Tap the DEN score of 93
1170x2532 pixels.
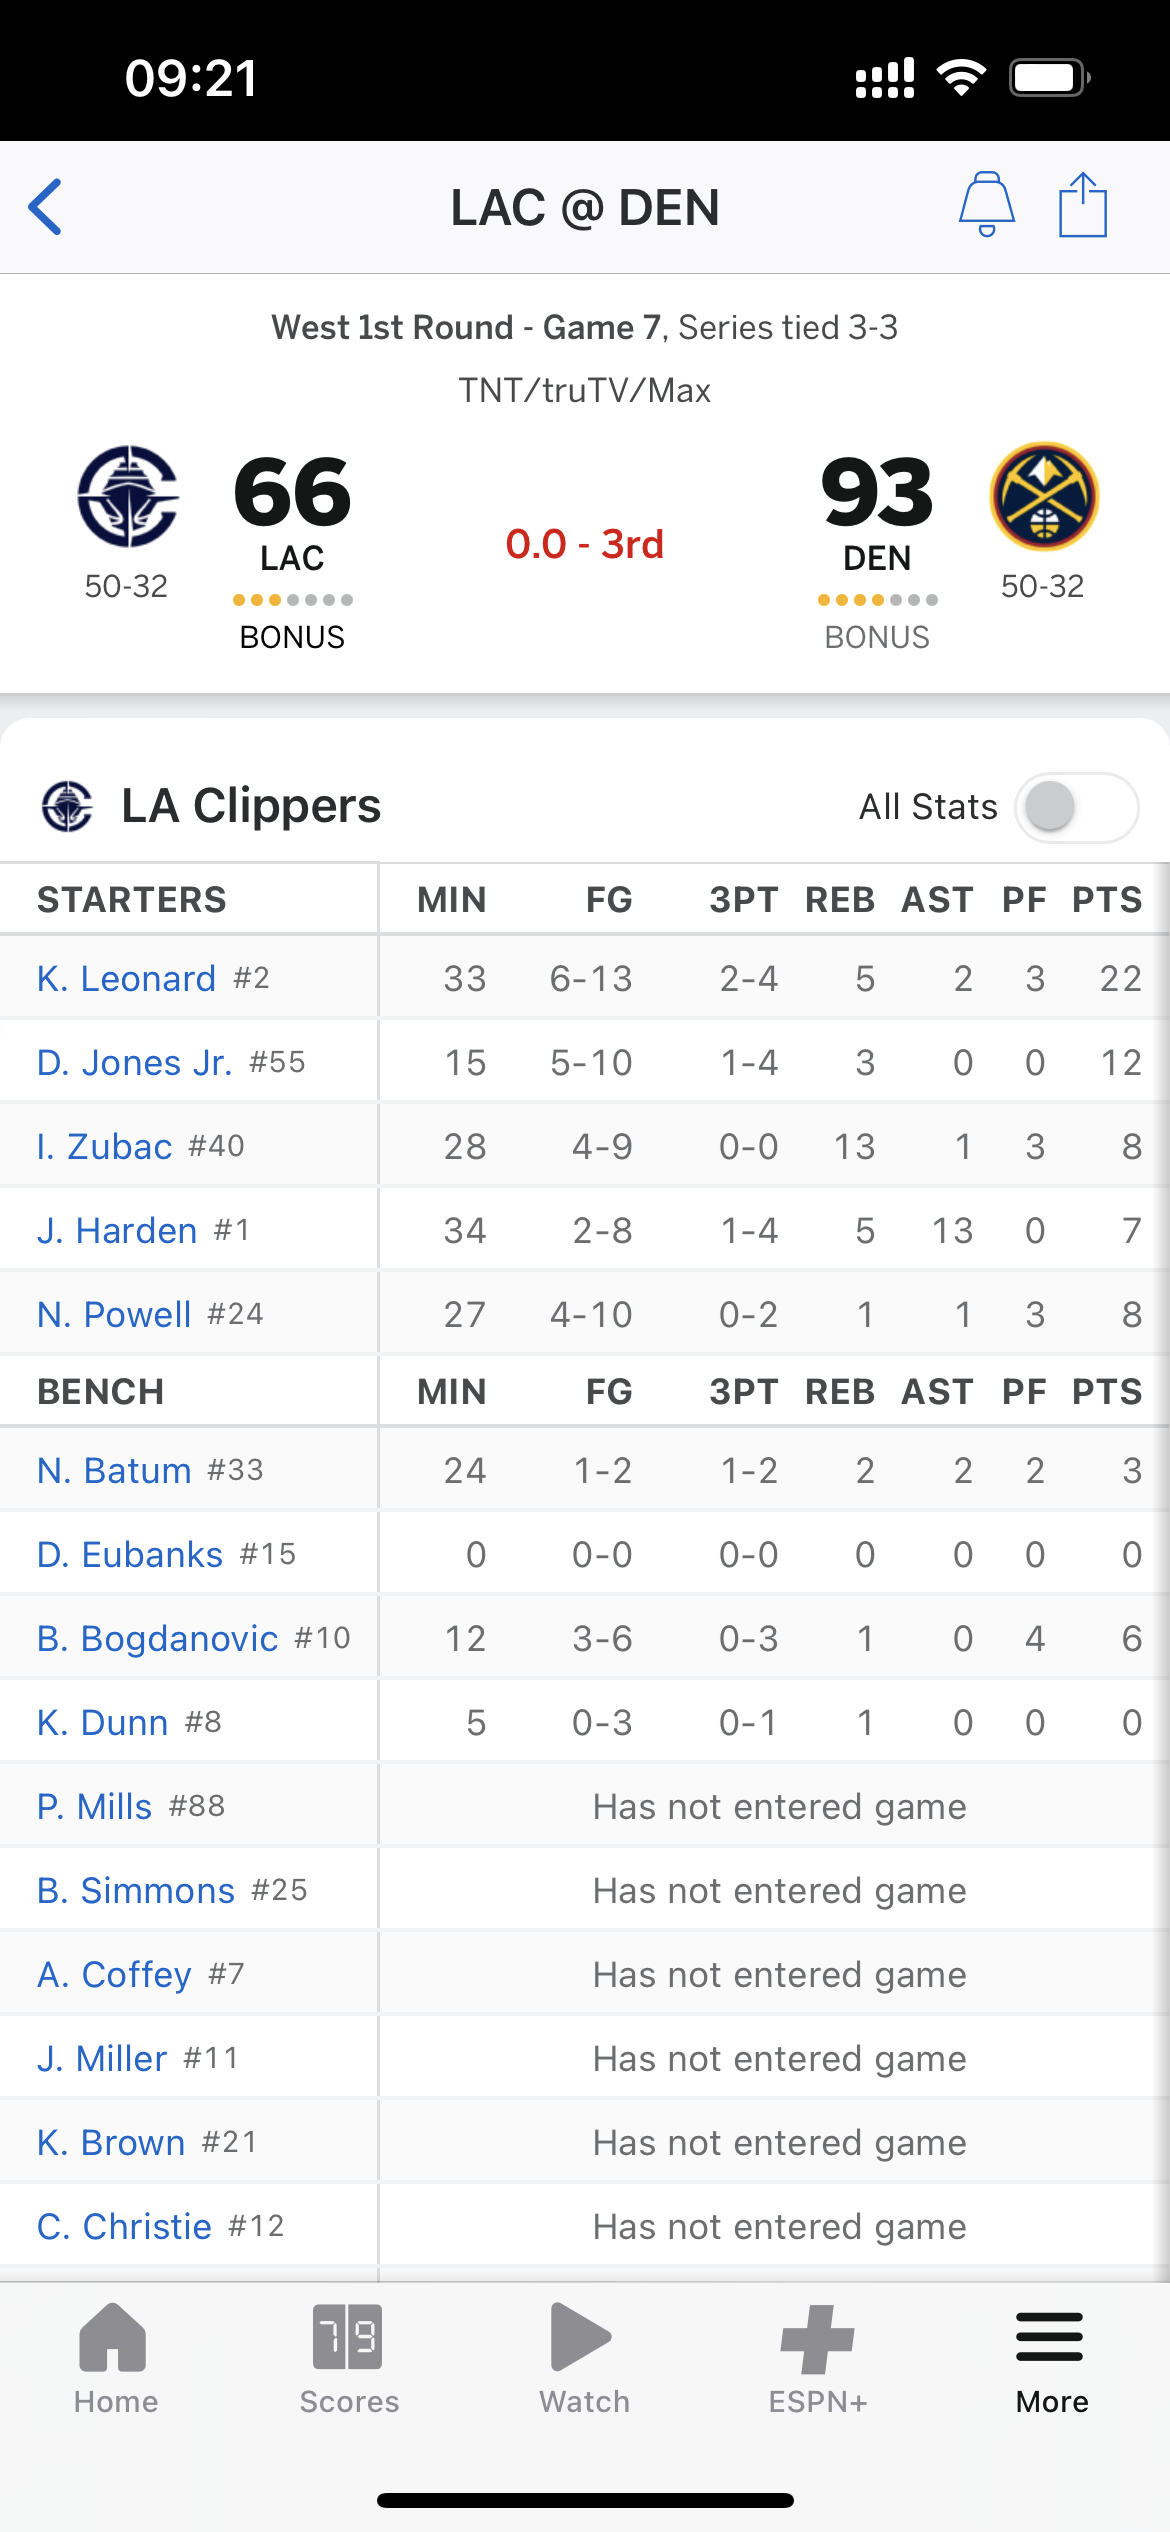[876, 492]
